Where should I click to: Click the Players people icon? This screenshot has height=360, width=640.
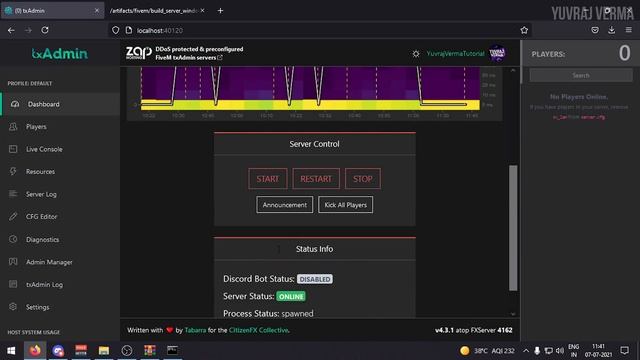click(x=13, y=127)
